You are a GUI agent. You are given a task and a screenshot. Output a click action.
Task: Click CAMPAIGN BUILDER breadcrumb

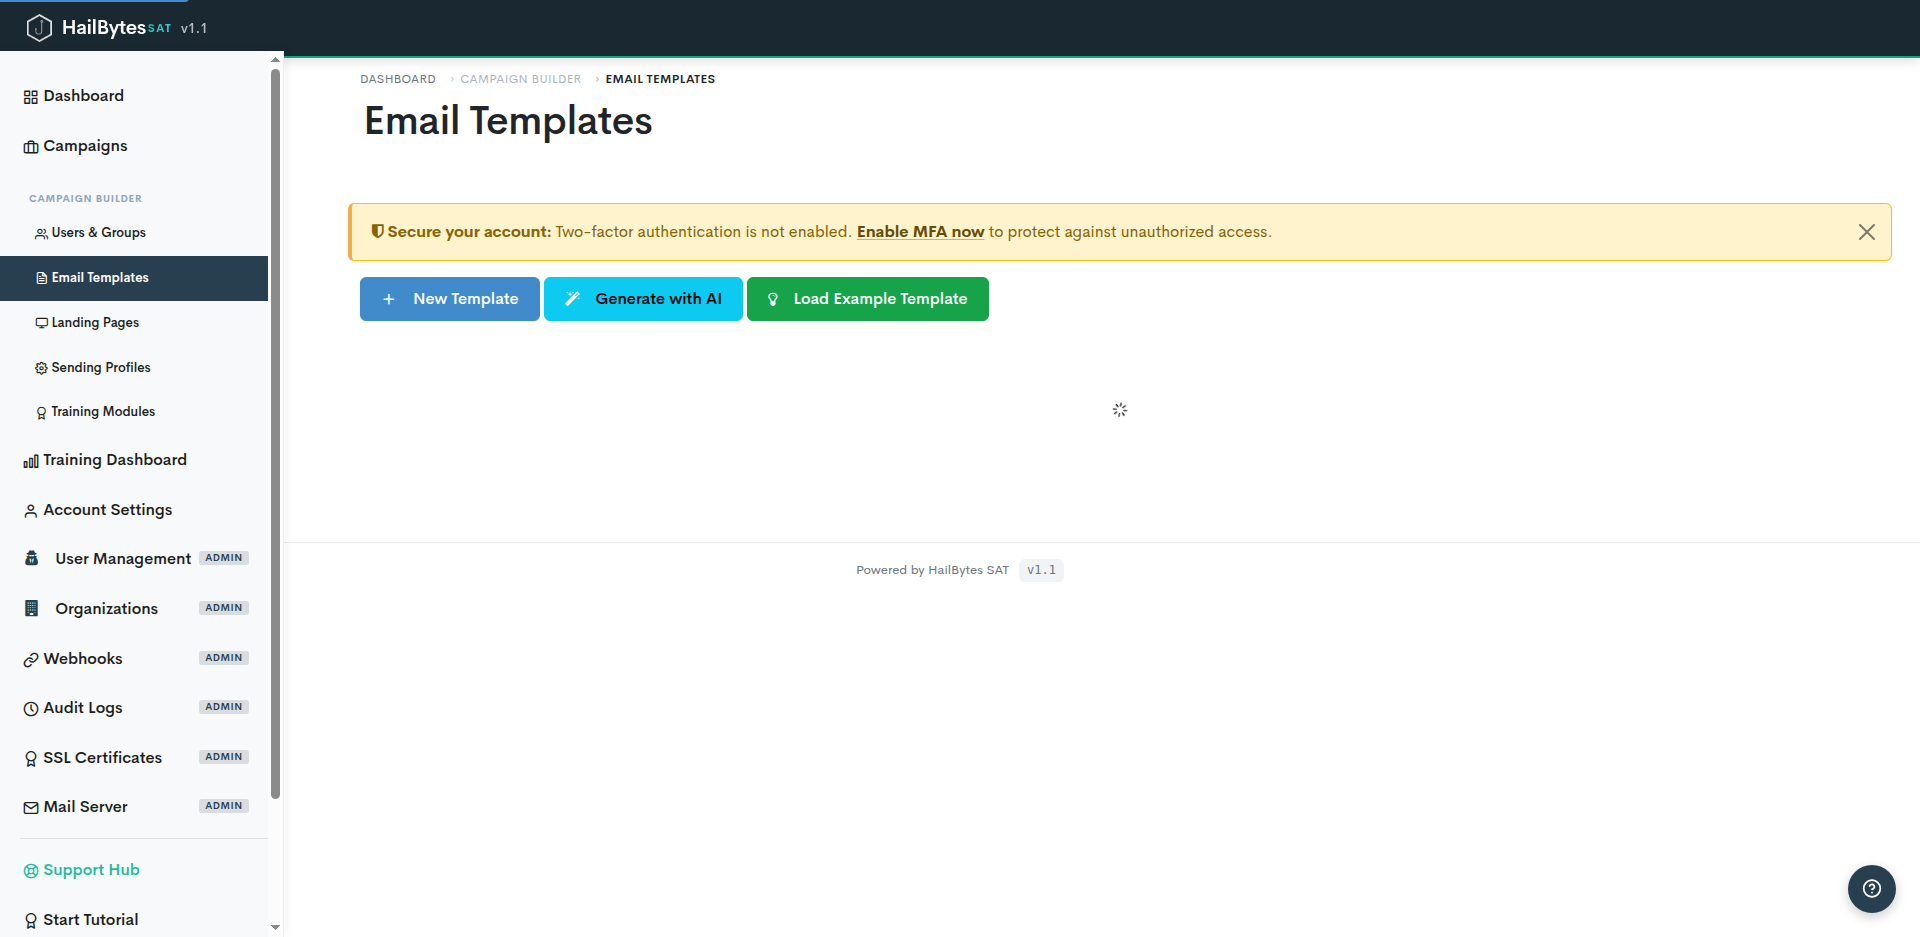[x=520, y=79]
